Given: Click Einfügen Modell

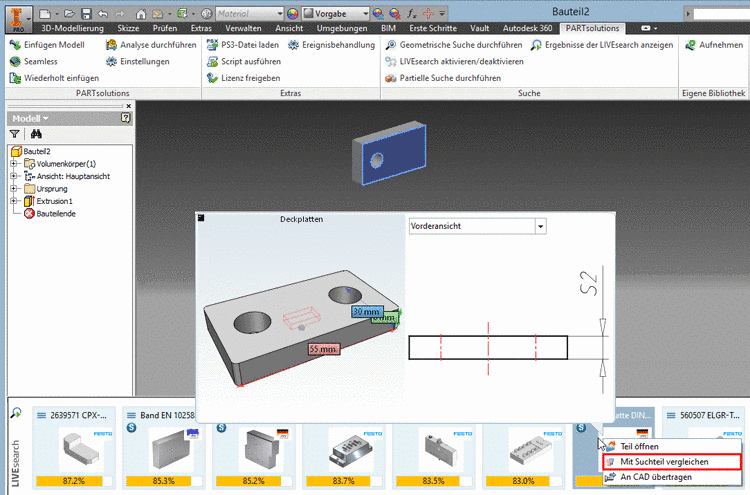Looking at the screenshot, I should pos(47,45).
